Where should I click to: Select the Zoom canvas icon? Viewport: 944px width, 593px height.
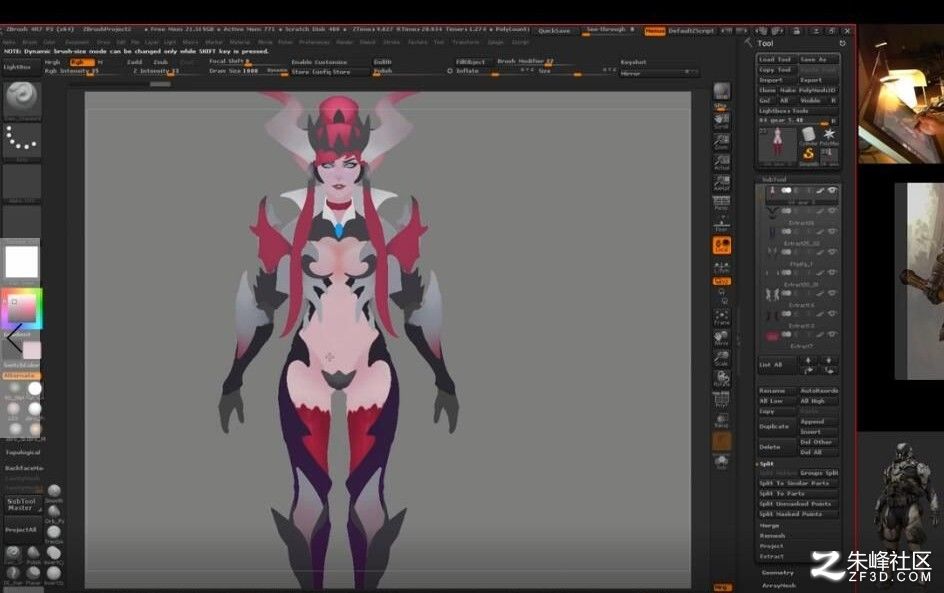point(721,141)
